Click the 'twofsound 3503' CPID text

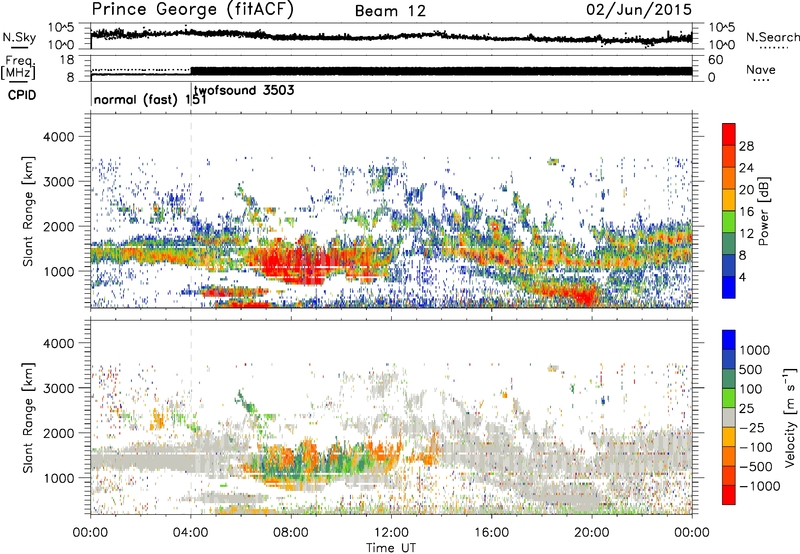pos(244,90)
